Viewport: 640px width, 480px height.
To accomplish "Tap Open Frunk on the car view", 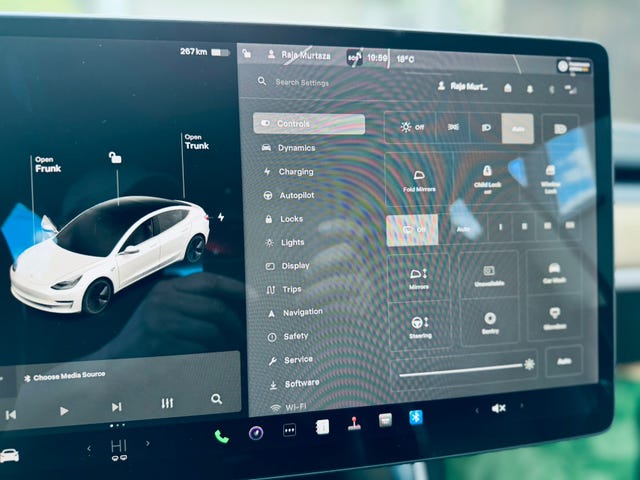I will (x=48, y=164).
